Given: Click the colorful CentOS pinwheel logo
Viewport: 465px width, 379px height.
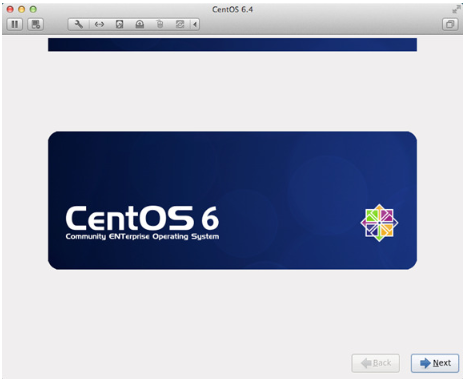Looking at the screenshot, I should coord(379,223).
